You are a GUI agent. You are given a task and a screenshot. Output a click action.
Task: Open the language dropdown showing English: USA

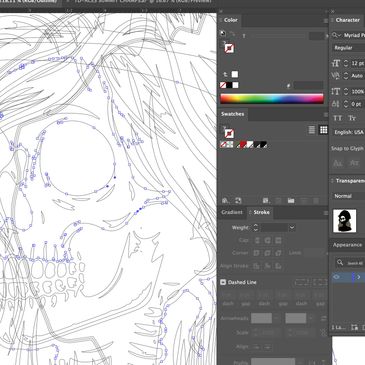pyautogui.click(x=349, y=132)
